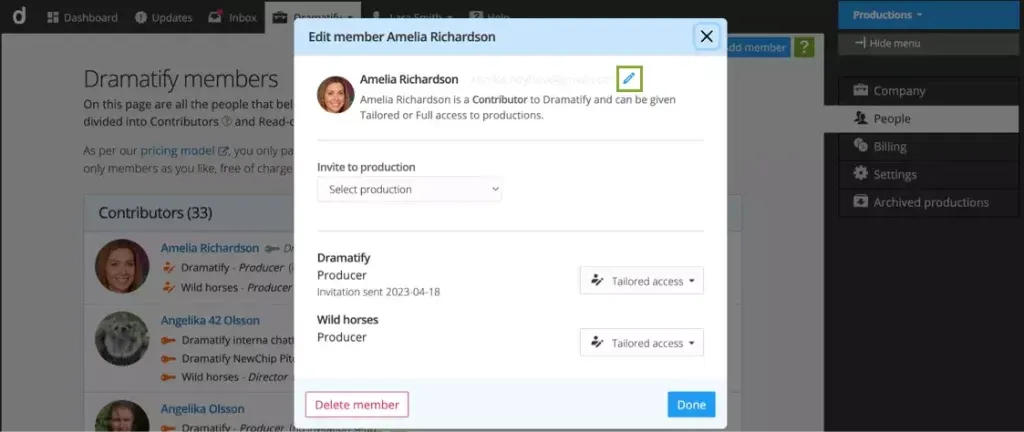1024x432 pixels.
Task: Click the Done button
Action: pos(691,405)
